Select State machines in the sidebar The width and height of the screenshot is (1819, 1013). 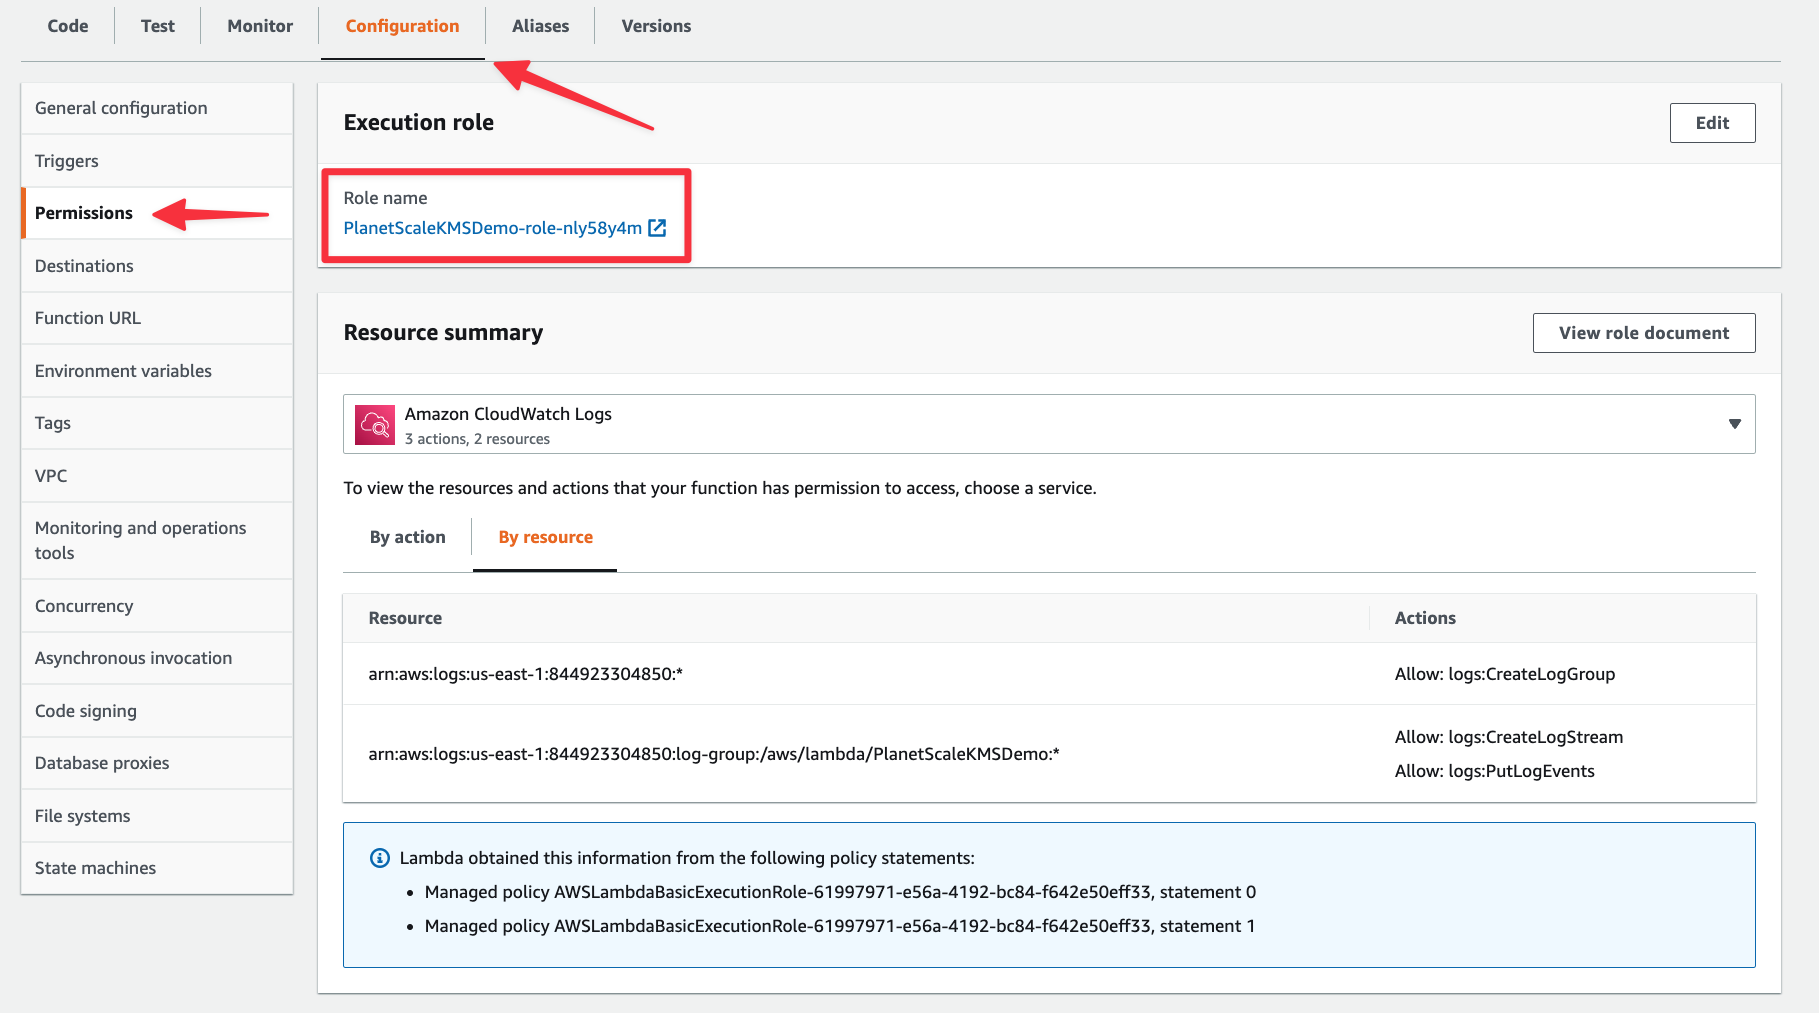click(x=157, y=868)
